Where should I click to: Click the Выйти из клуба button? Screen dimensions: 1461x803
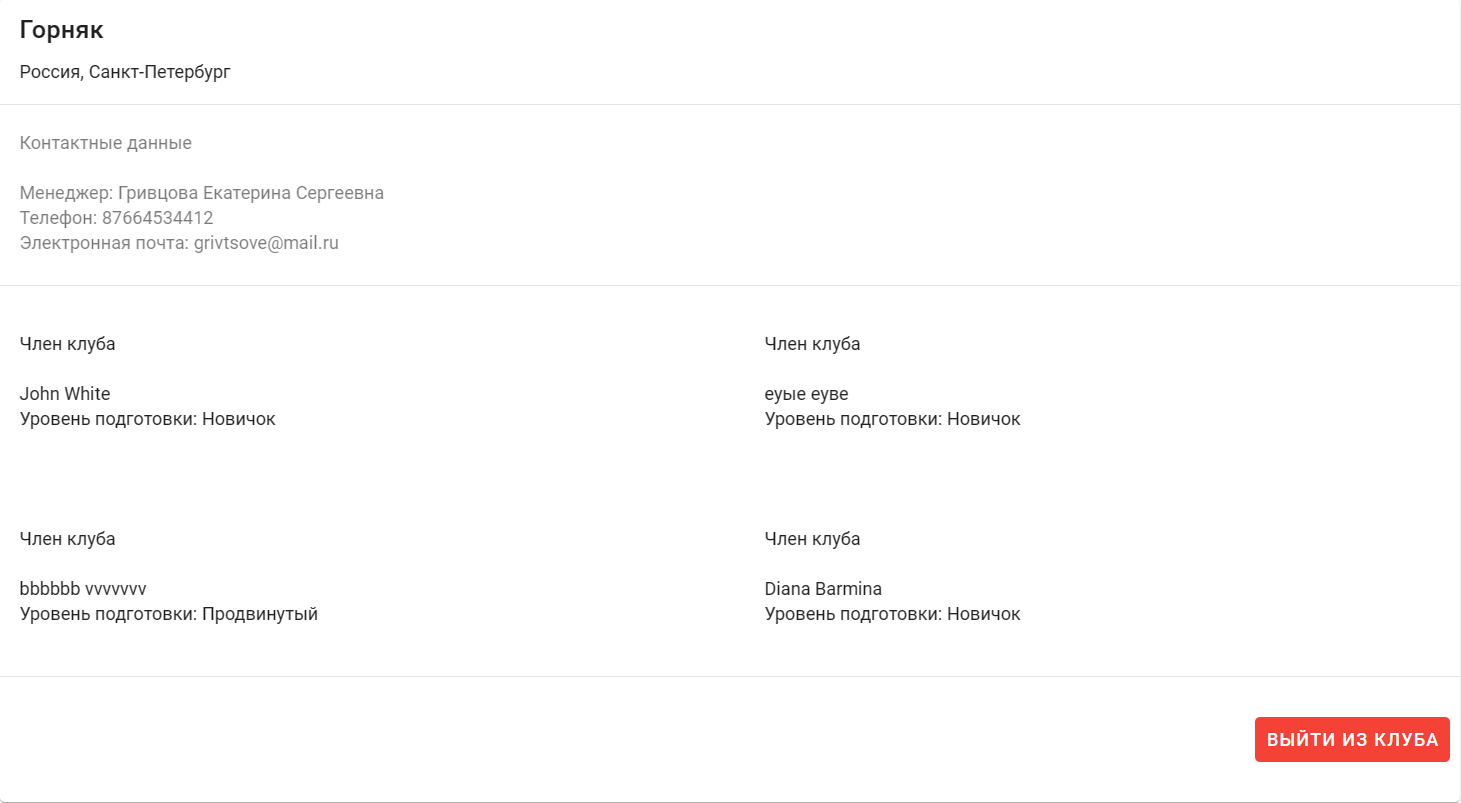coord(1351,740)
